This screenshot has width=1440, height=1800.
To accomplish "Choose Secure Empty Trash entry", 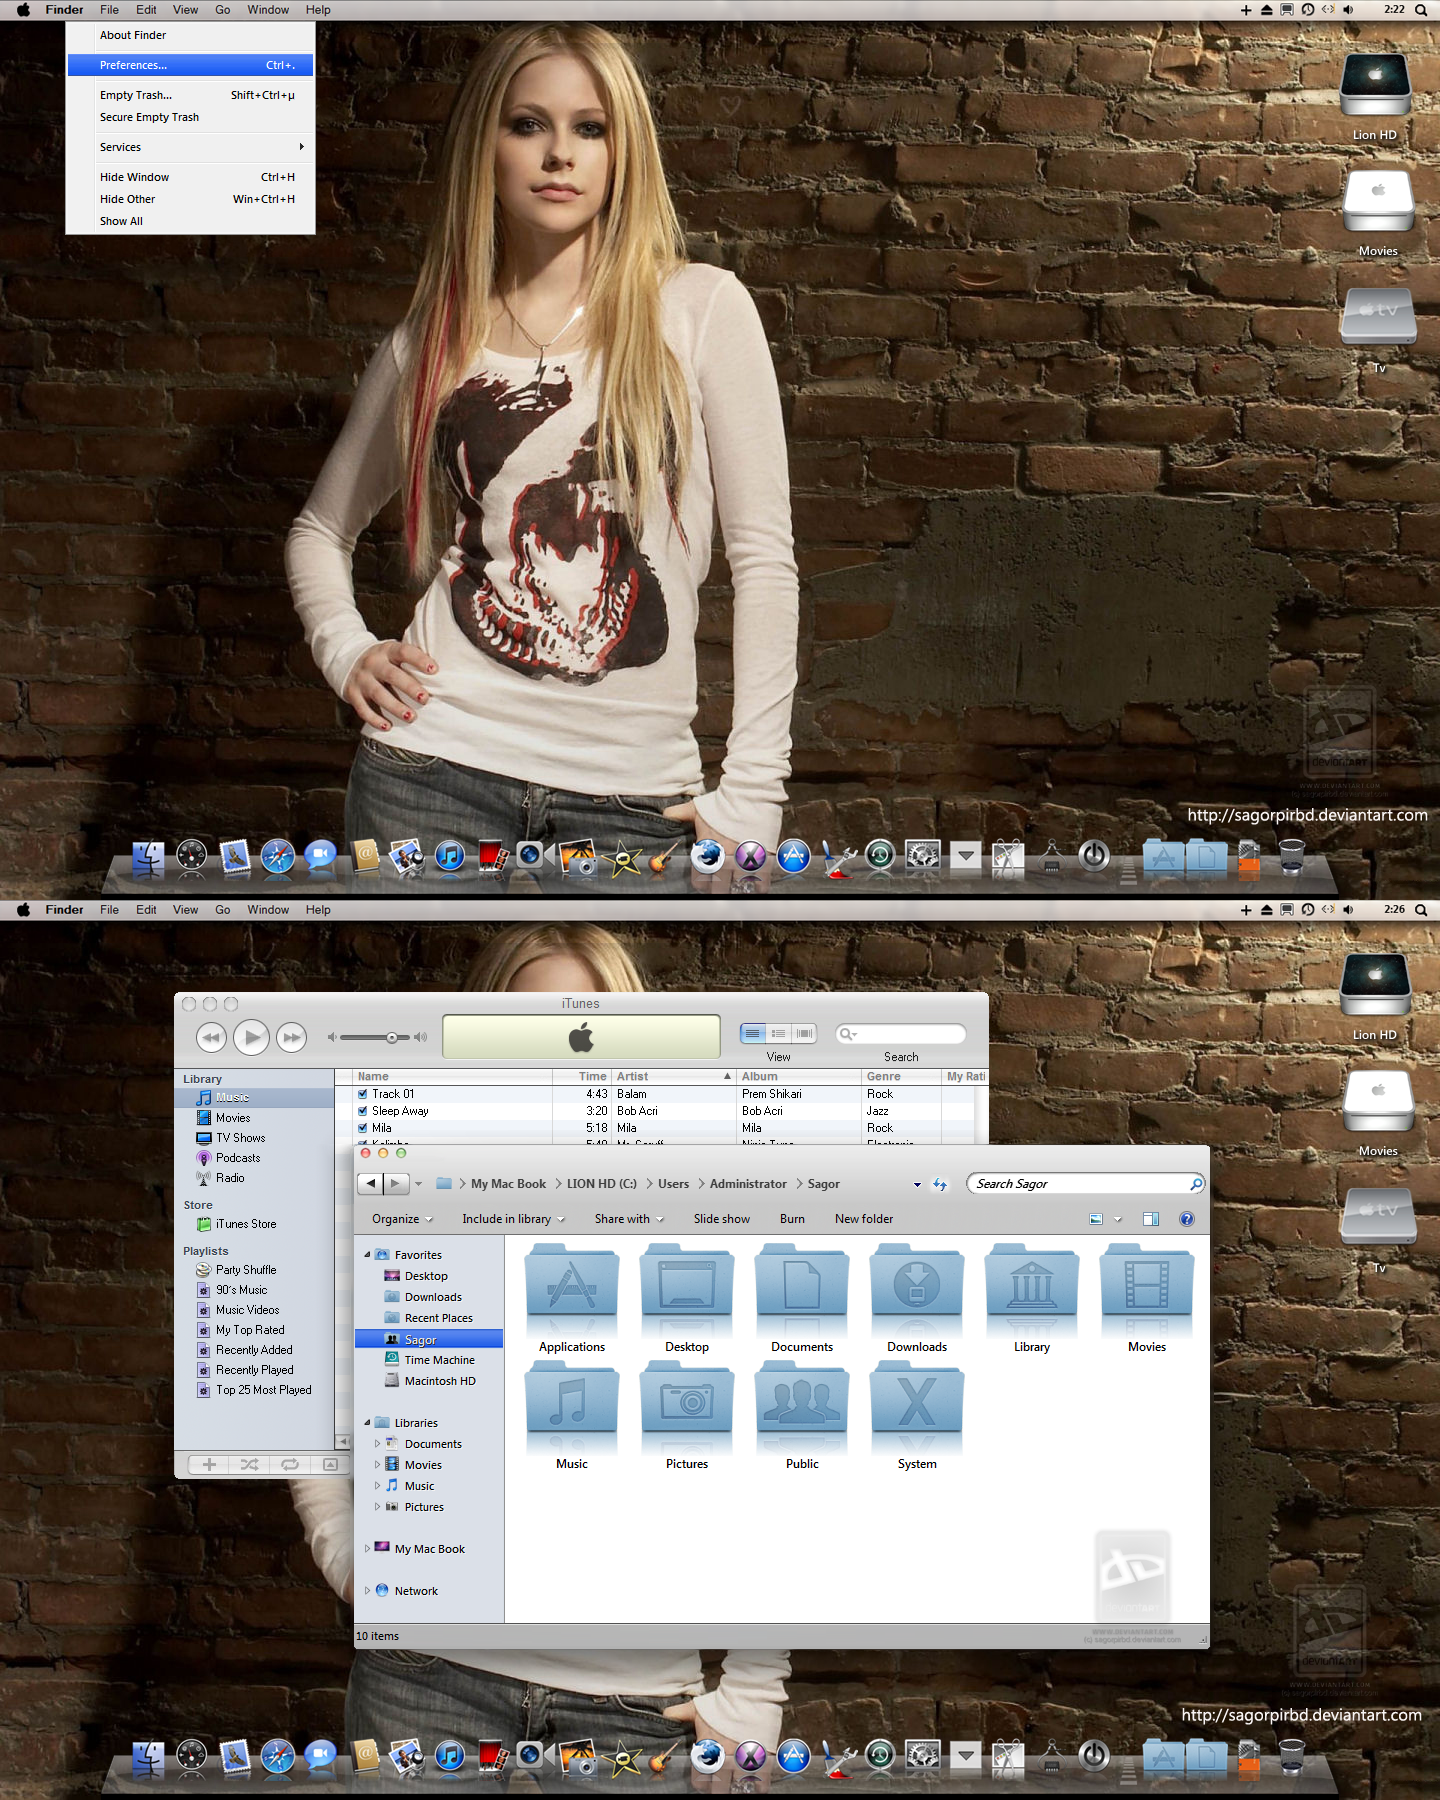I will [190, 117].
